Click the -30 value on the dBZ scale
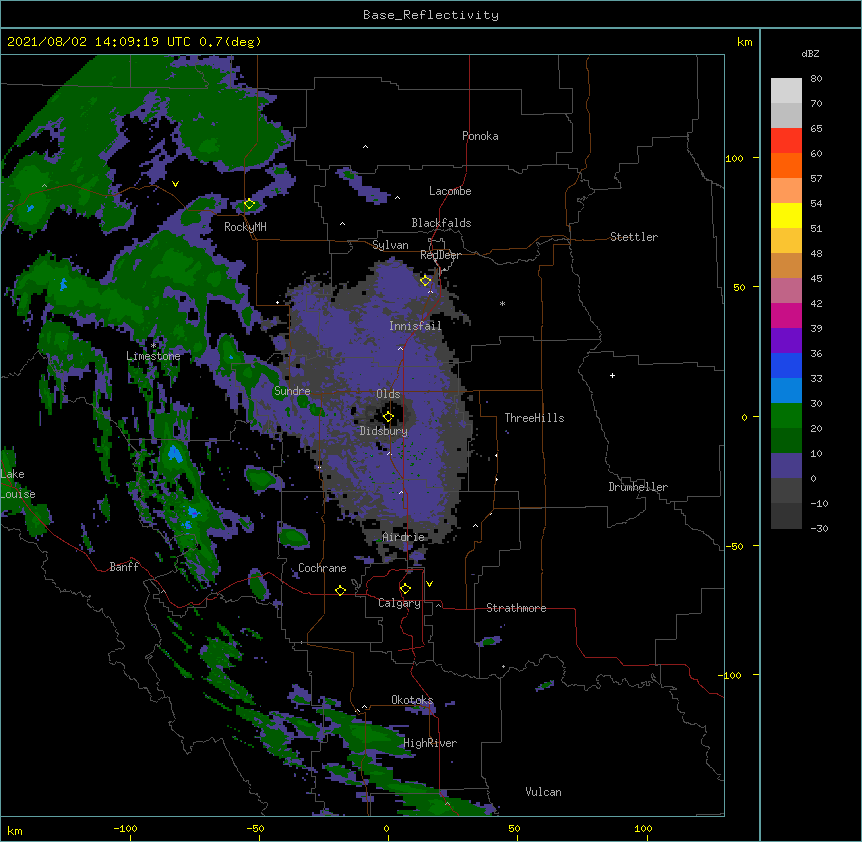 [819, 528]
